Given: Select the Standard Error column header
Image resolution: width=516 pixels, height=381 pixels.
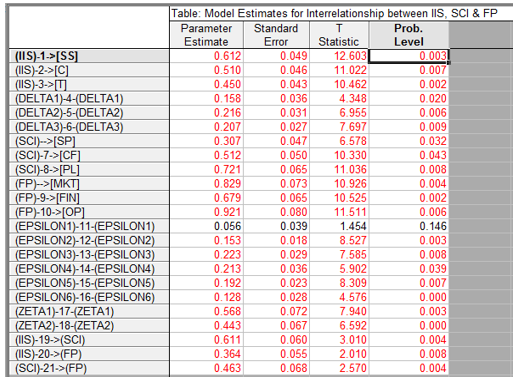Looking at the screenshot, I should coord(276,35).
